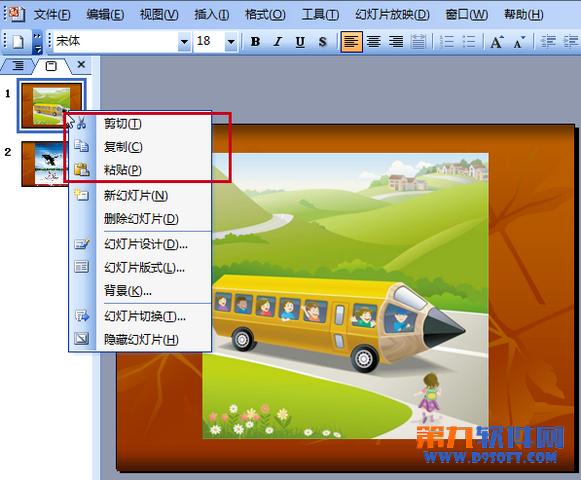Toggle Underline formatting button

[300, 42]
